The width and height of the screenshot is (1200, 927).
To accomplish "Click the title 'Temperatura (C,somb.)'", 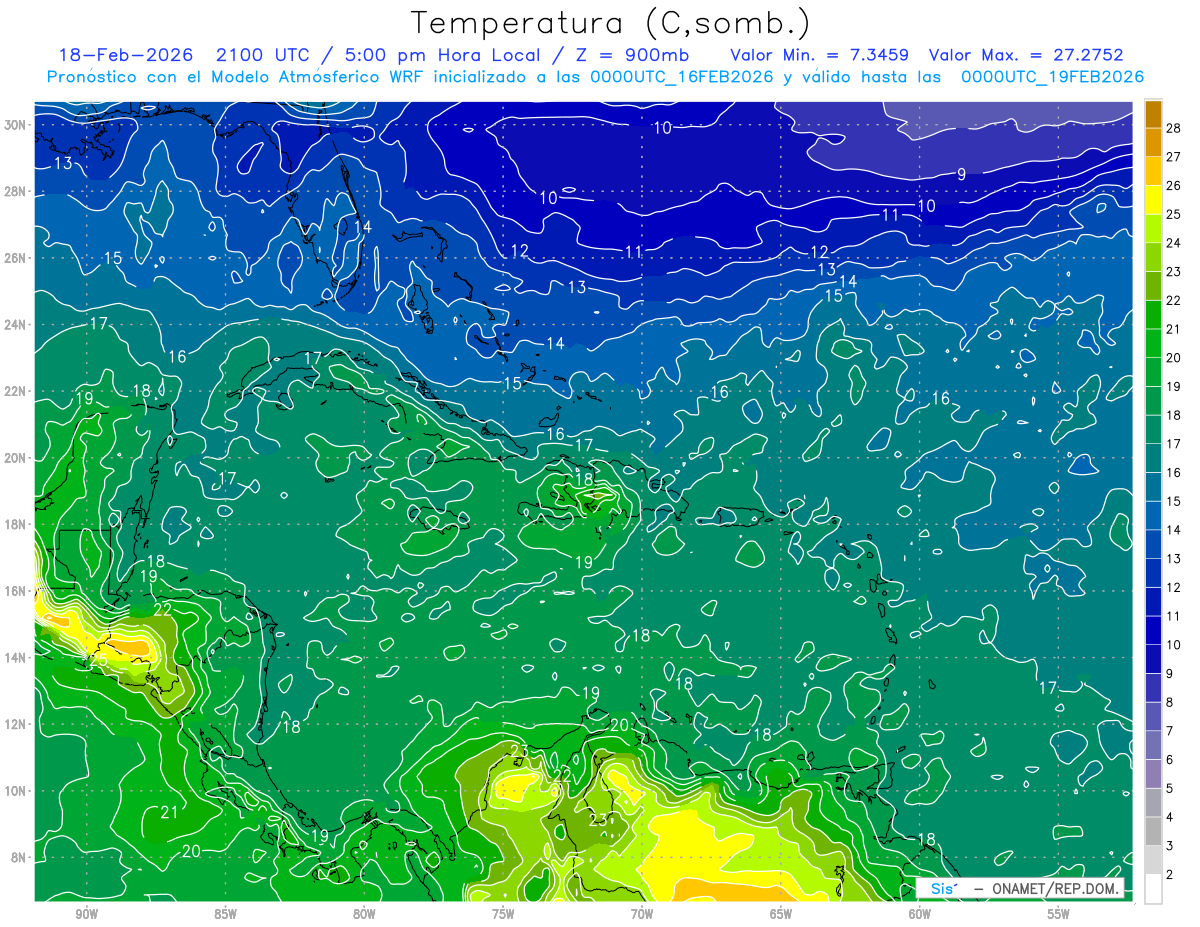I will pos(610,23).
